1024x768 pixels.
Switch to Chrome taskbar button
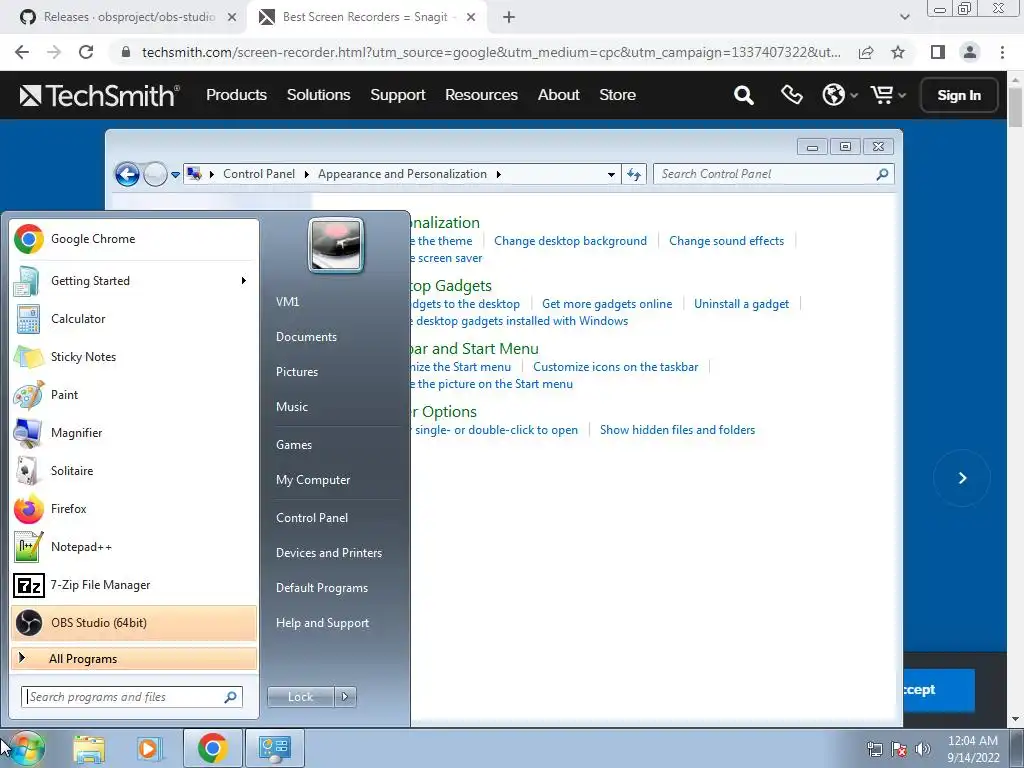click(x=213, y=748)
